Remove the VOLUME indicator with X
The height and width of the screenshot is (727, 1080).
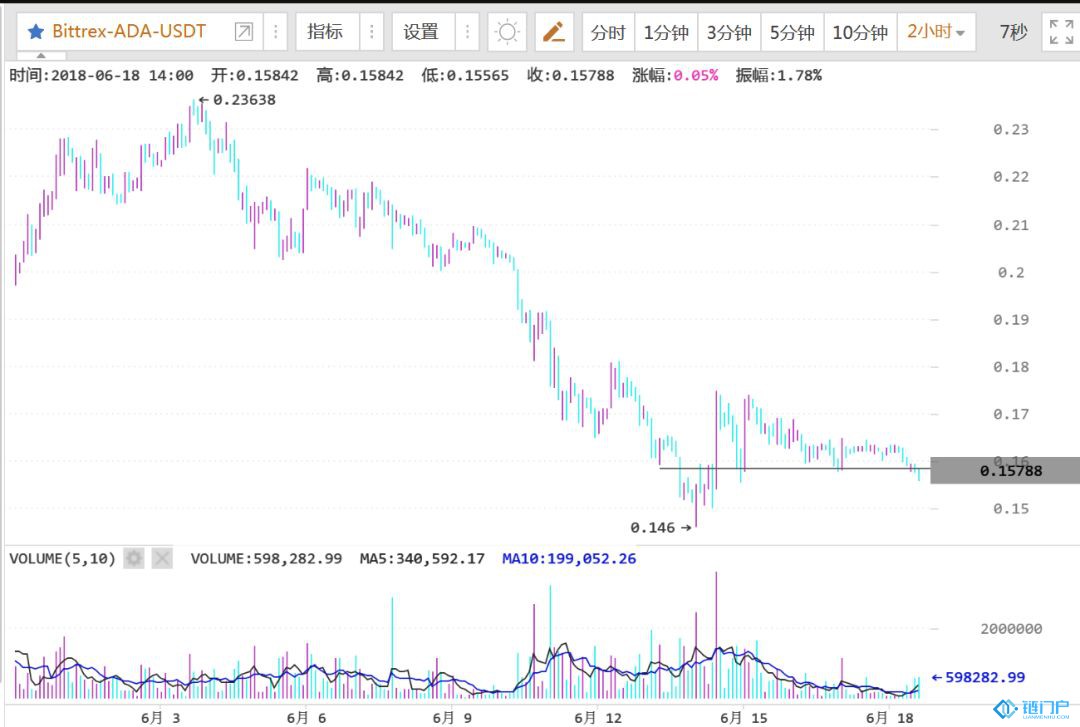click(161, 558)
